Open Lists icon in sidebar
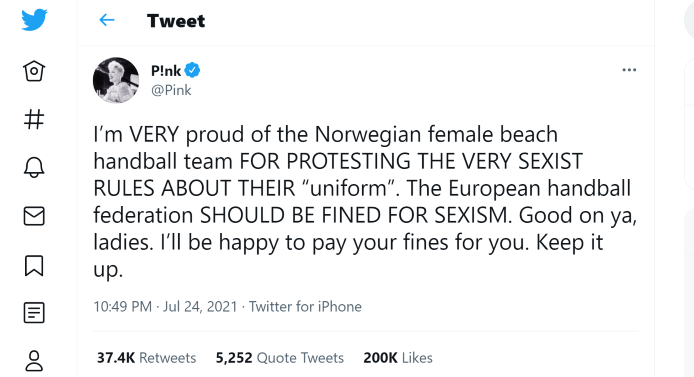694x377 pixels. (34, 313)
